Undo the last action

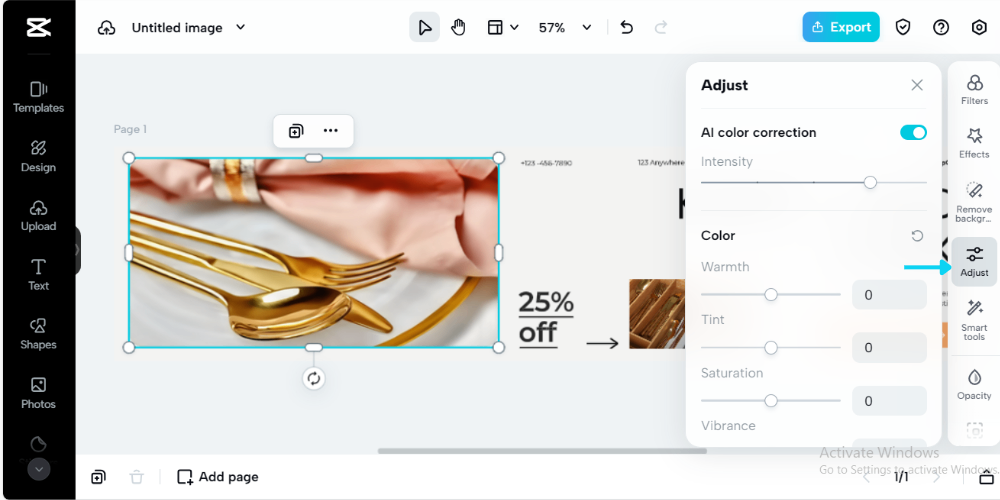[627, 27]
